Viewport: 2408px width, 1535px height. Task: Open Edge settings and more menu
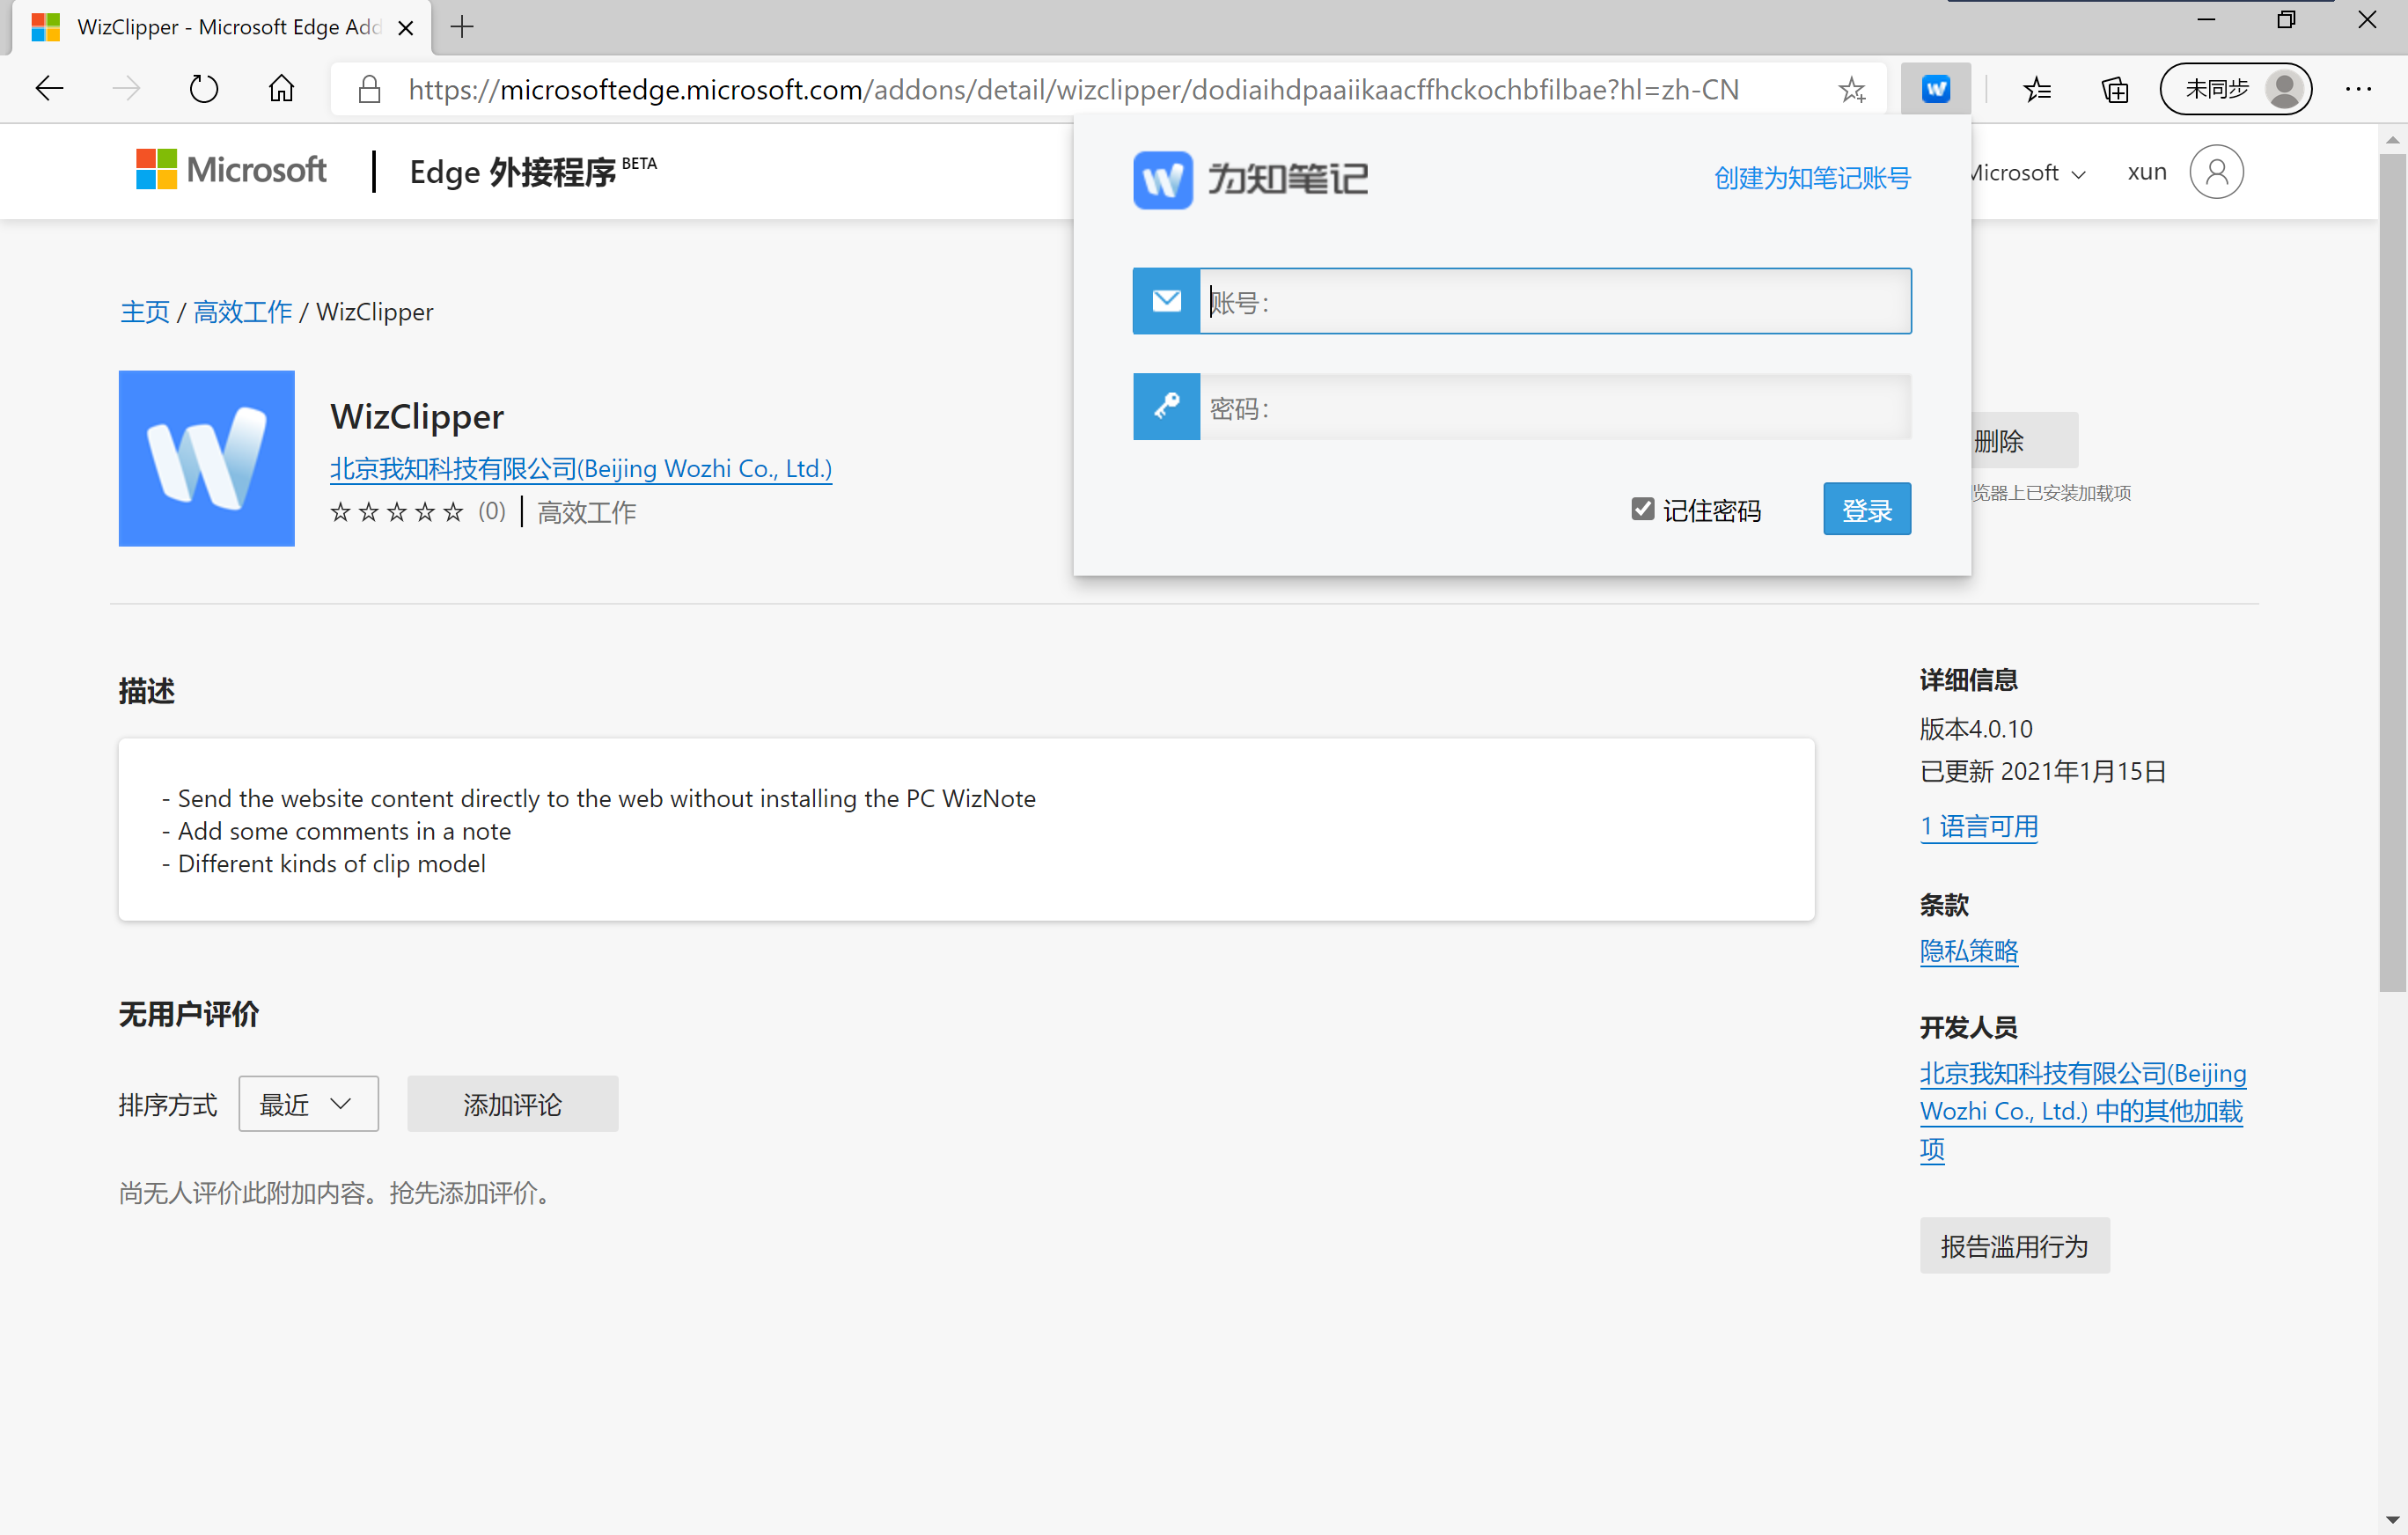point(2358,89)
